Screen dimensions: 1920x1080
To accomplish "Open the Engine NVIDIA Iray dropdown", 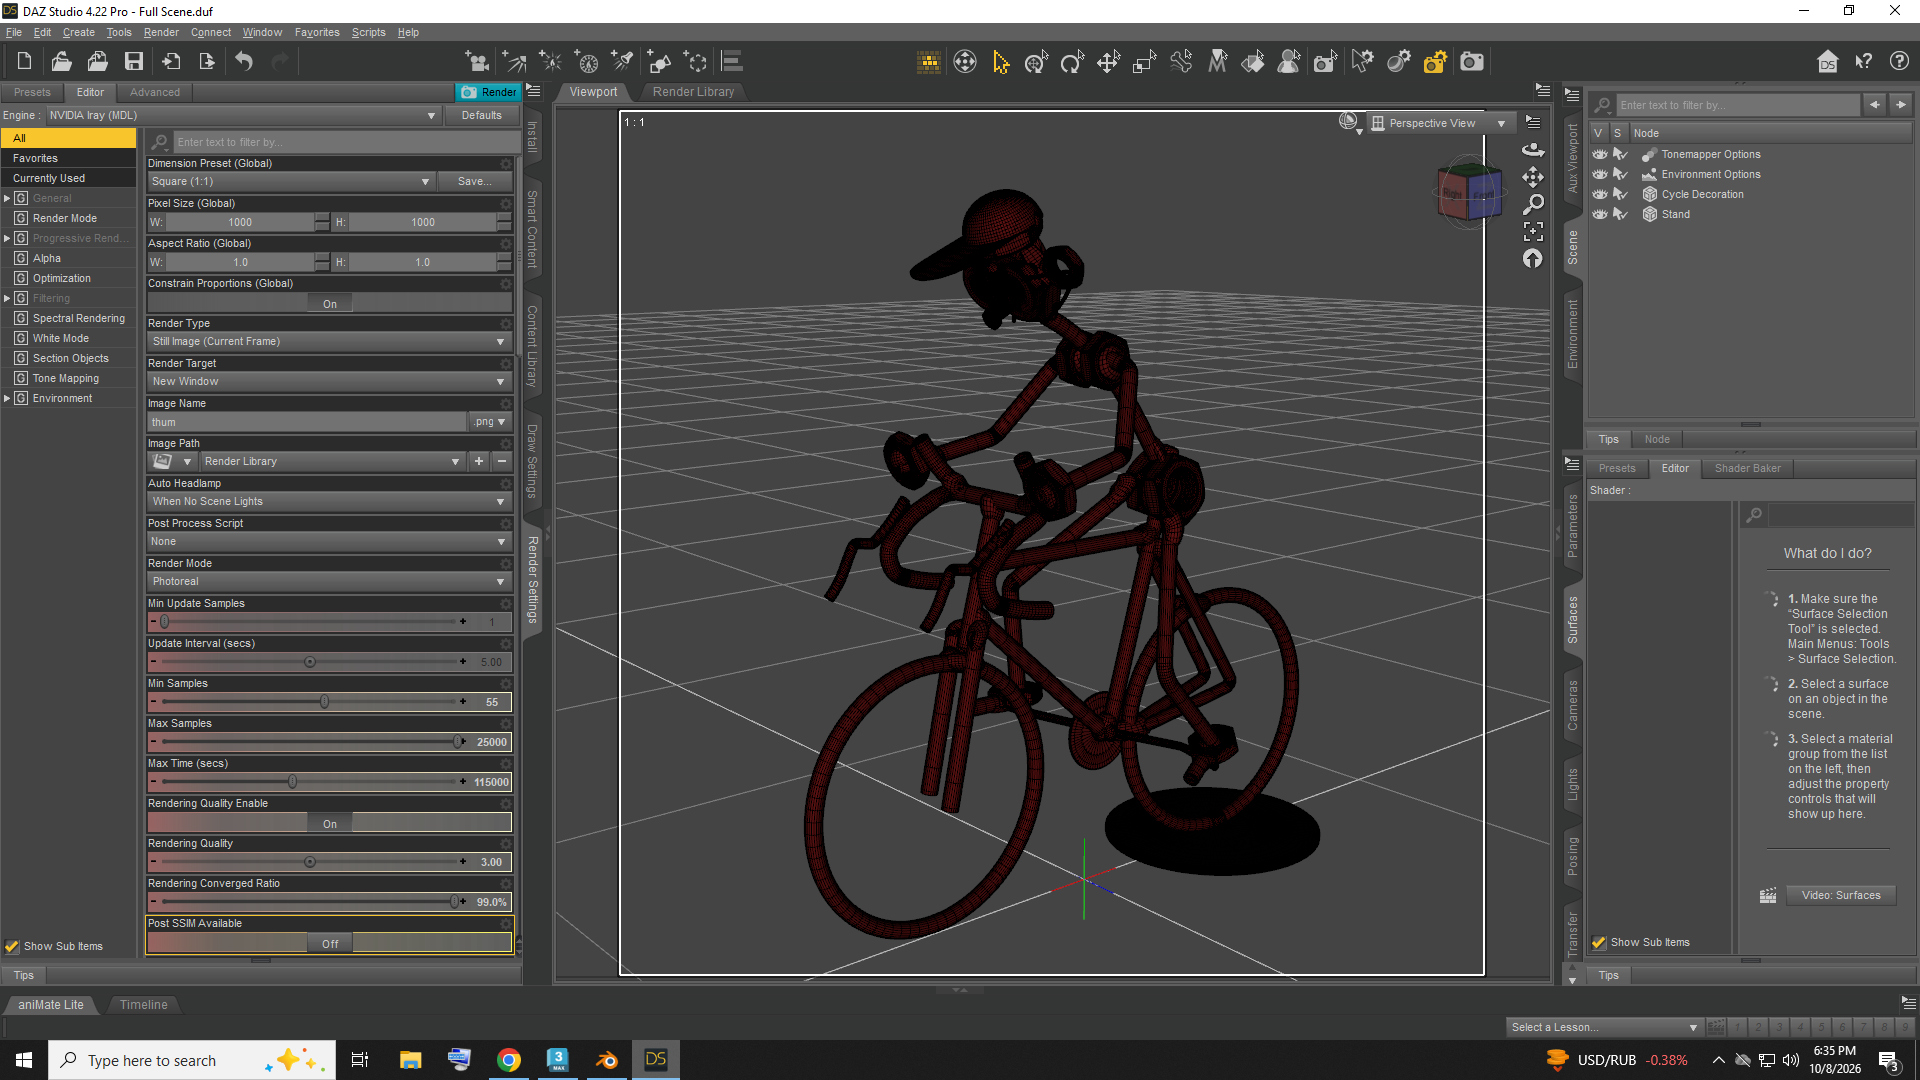I will (243, 116).
